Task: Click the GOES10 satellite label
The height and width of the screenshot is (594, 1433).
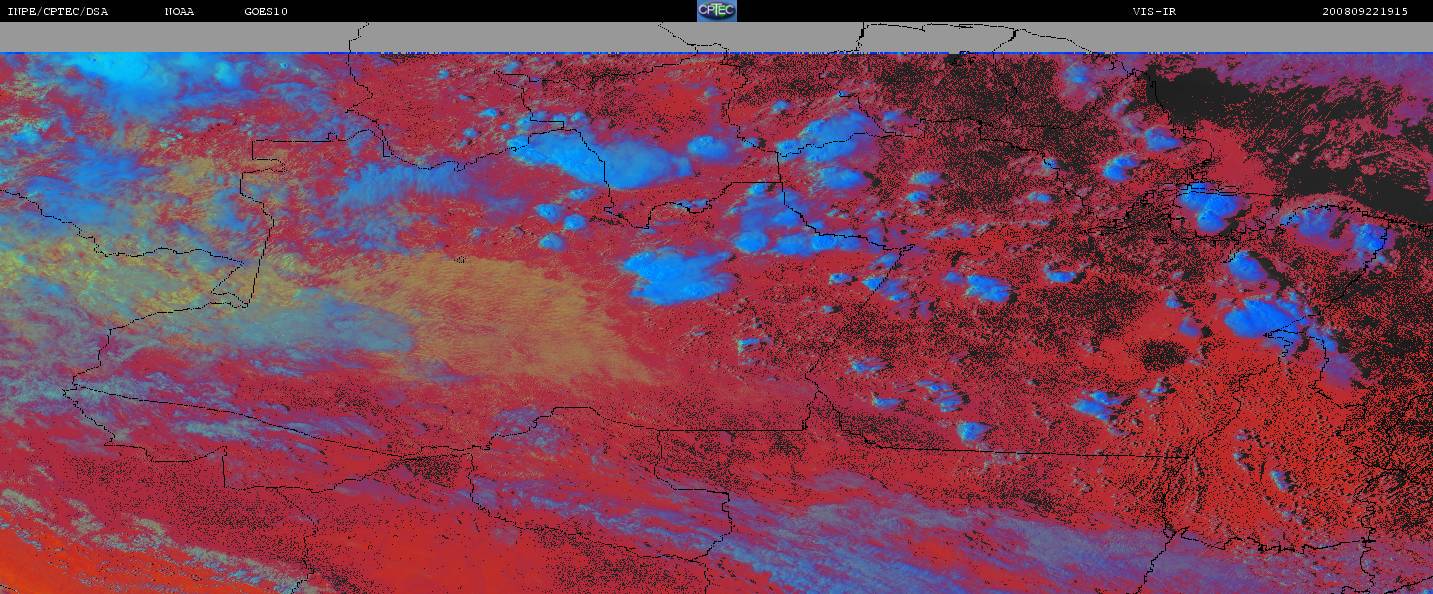Action: coord(266,12)
